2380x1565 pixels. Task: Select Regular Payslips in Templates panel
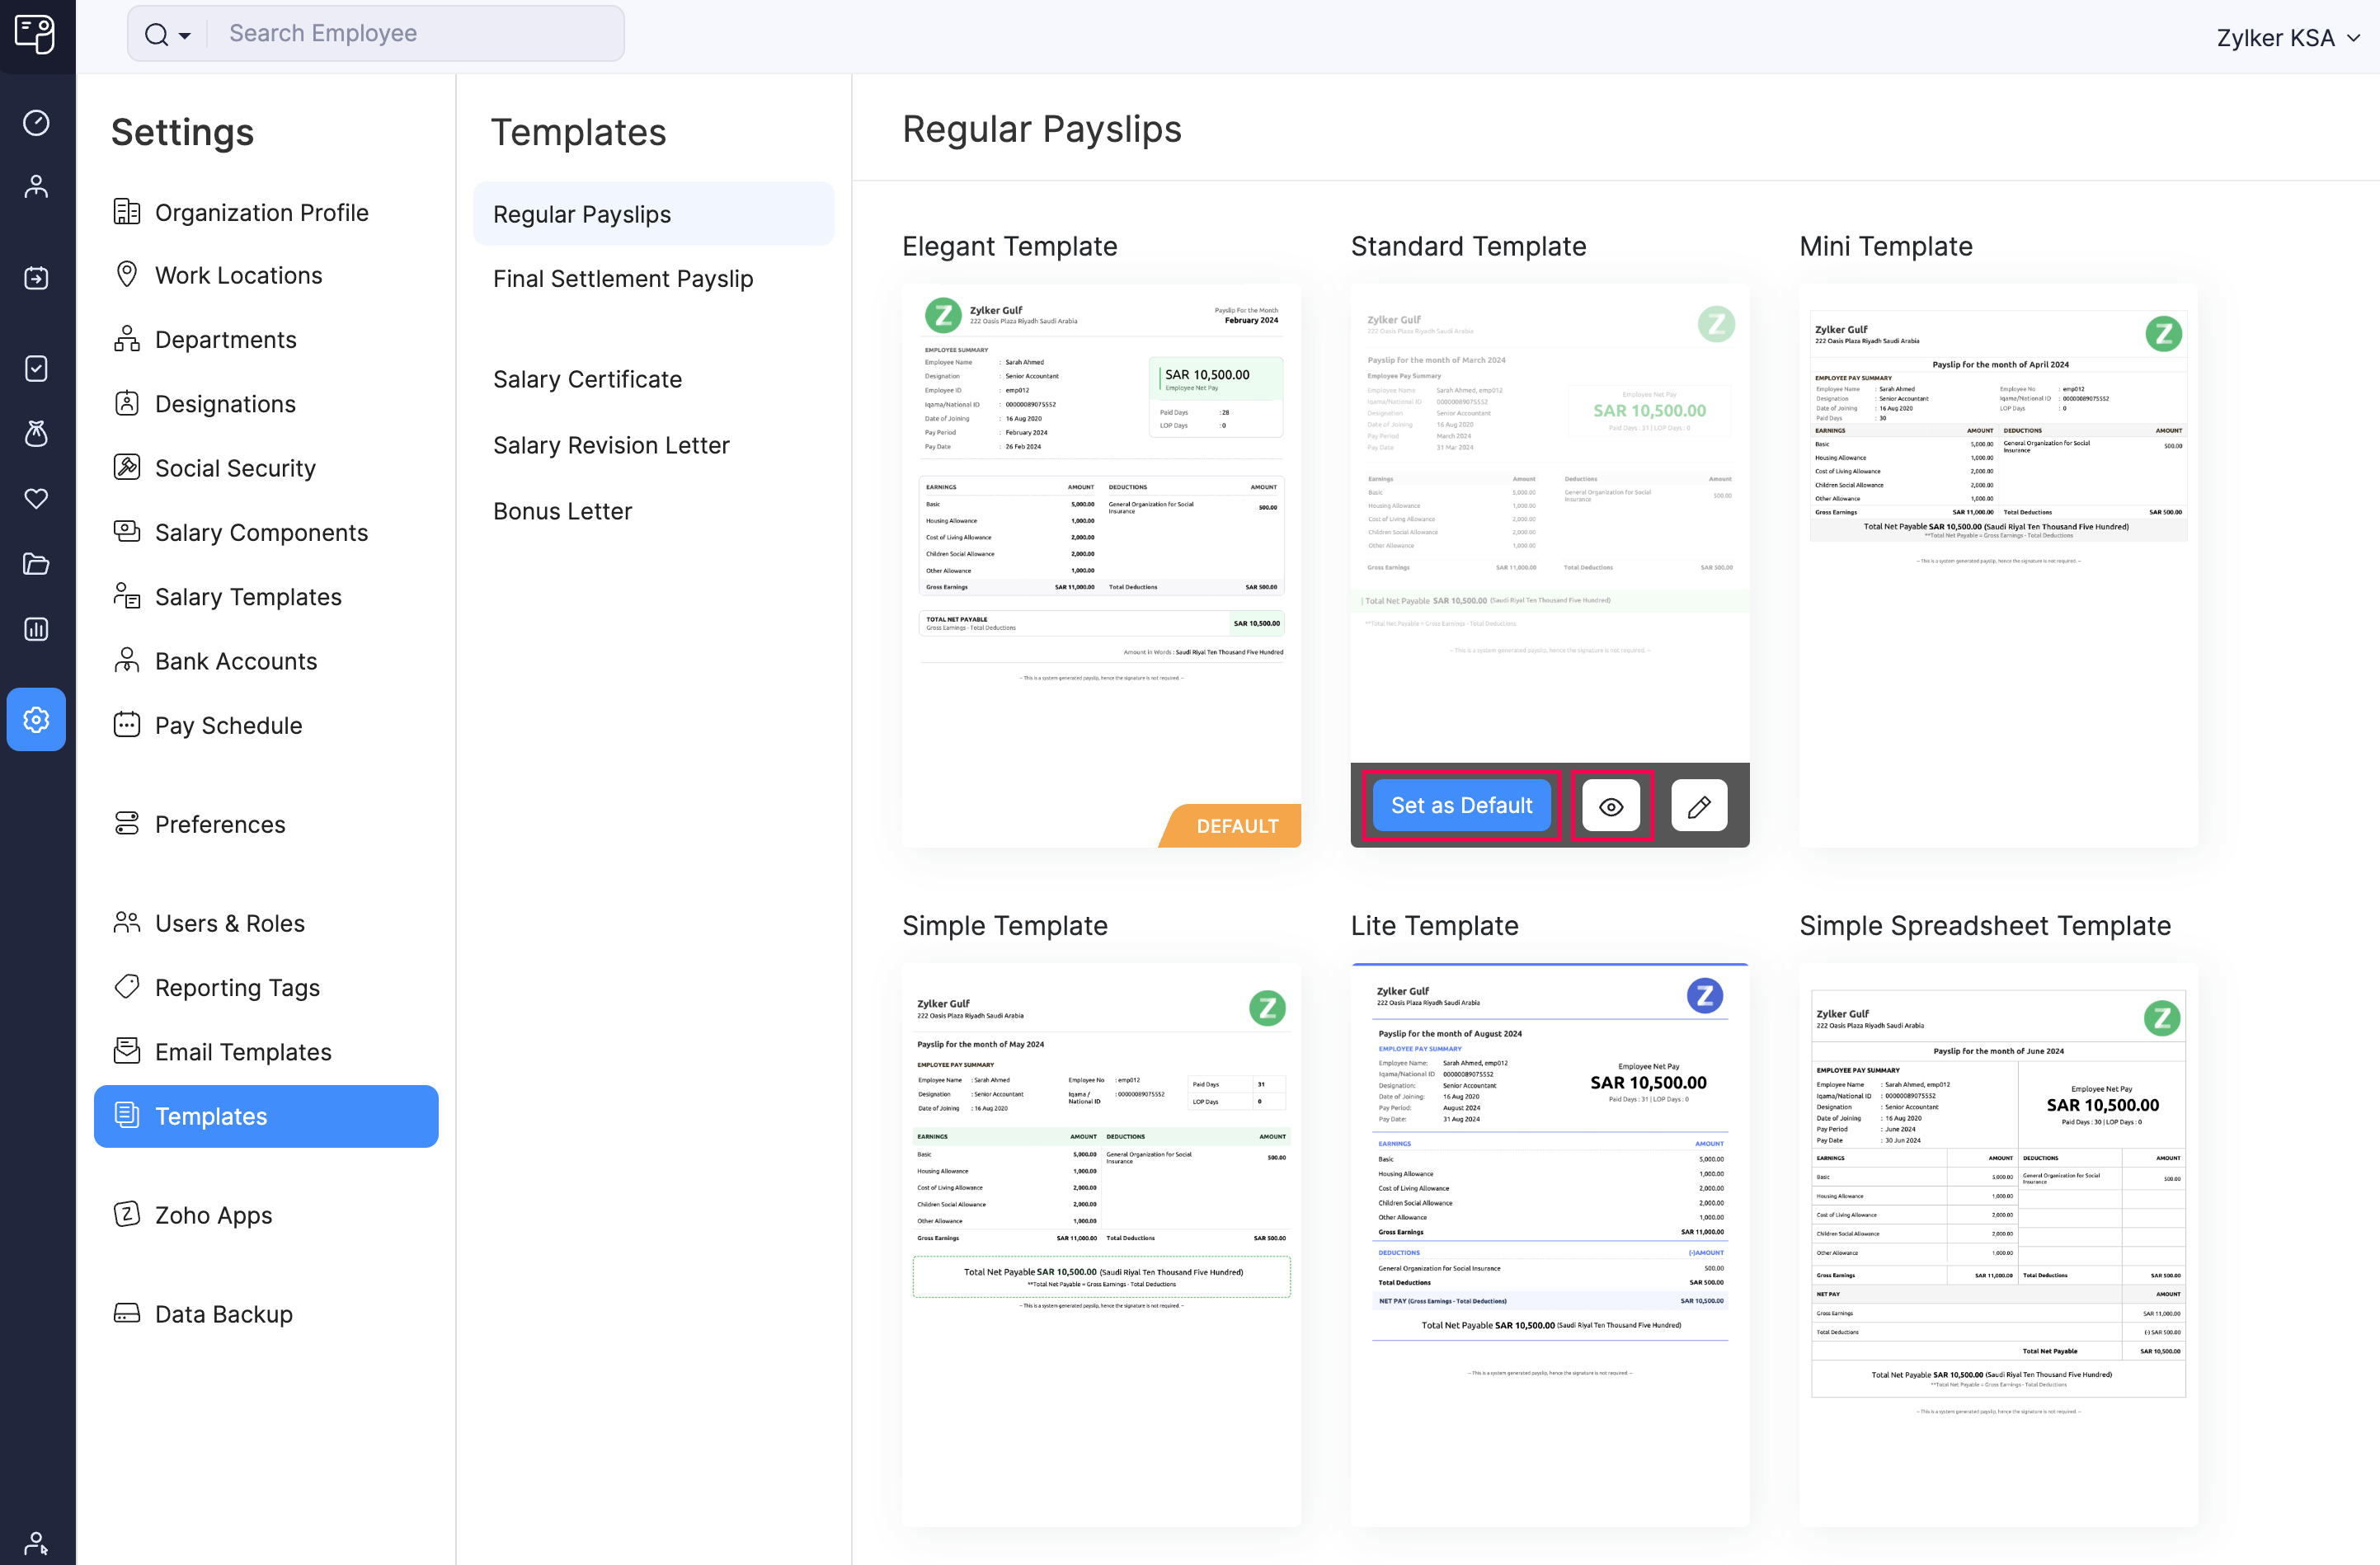[581, 213]
